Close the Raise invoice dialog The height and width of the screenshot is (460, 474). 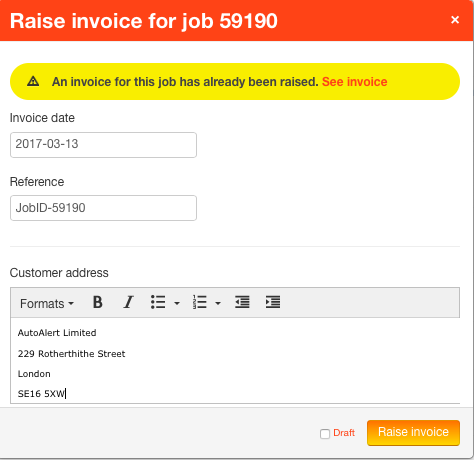455,20
